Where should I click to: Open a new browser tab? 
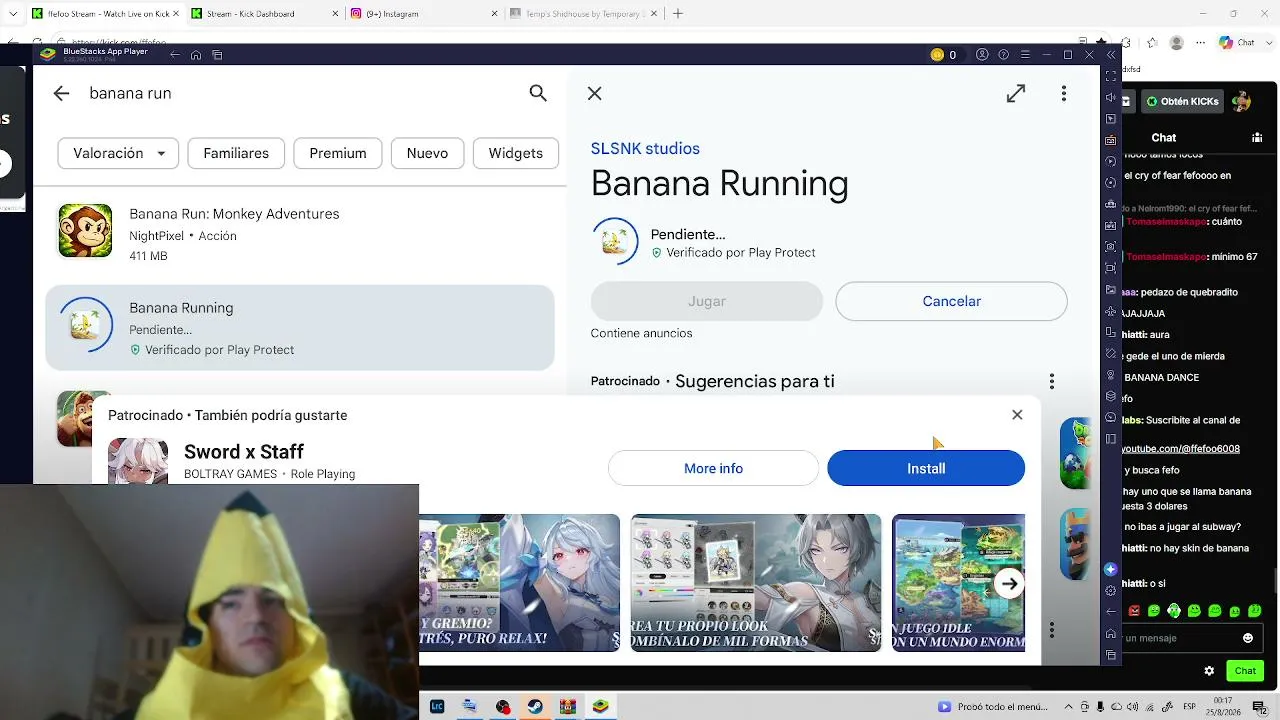click(x=678, y=13)
